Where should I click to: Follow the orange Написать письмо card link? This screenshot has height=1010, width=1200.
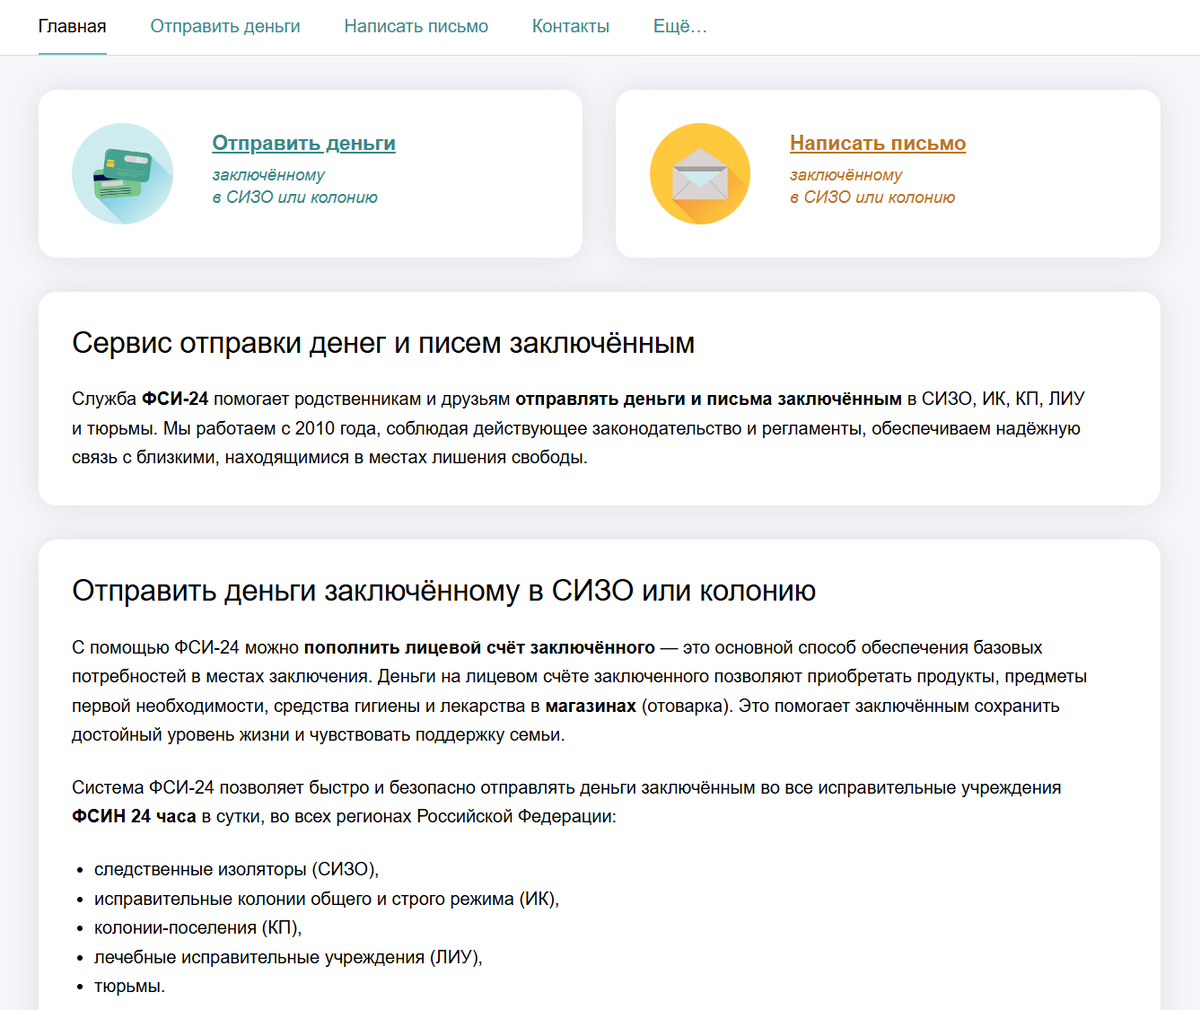(878, 143)
